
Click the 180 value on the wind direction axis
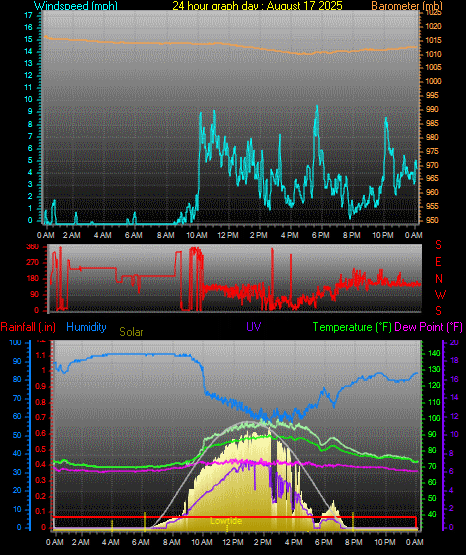pos(33,279)
